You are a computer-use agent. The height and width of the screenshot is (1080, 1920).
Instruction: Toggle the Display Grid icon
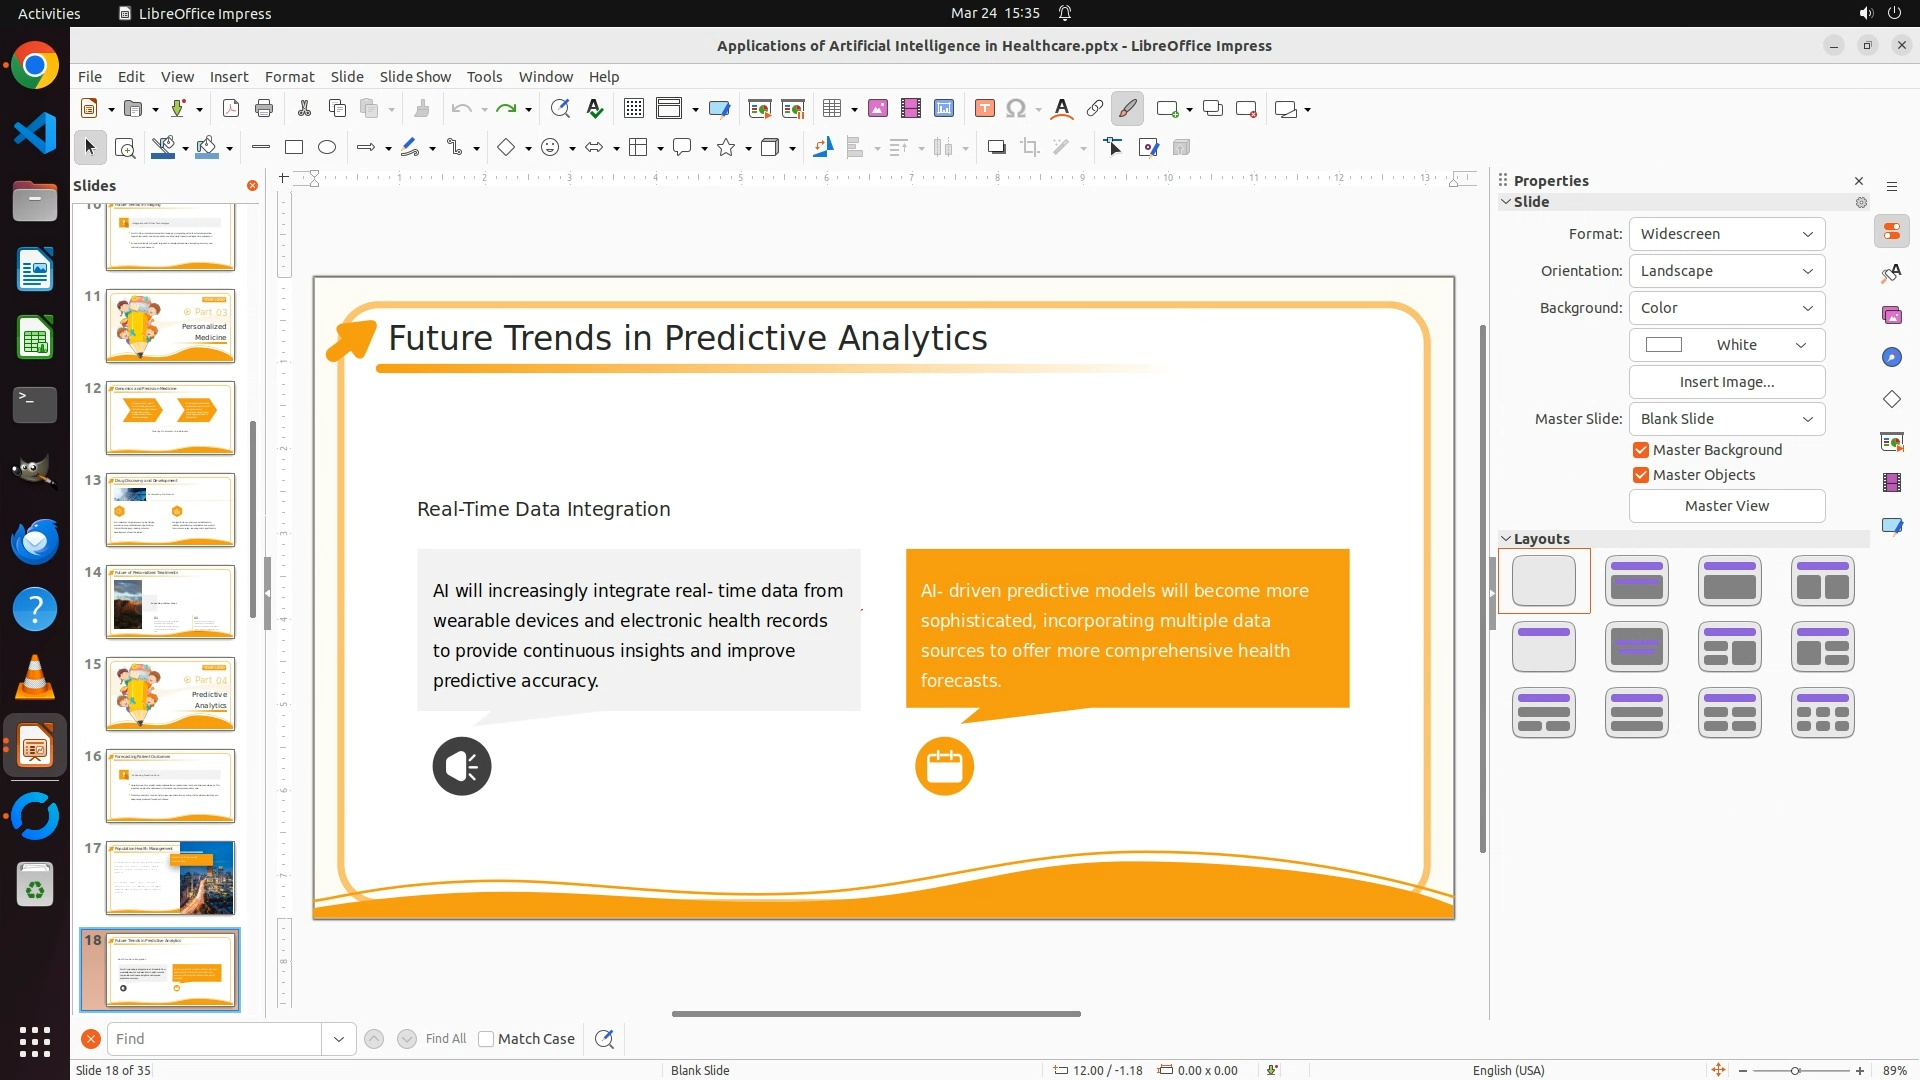tap(634, 109)
